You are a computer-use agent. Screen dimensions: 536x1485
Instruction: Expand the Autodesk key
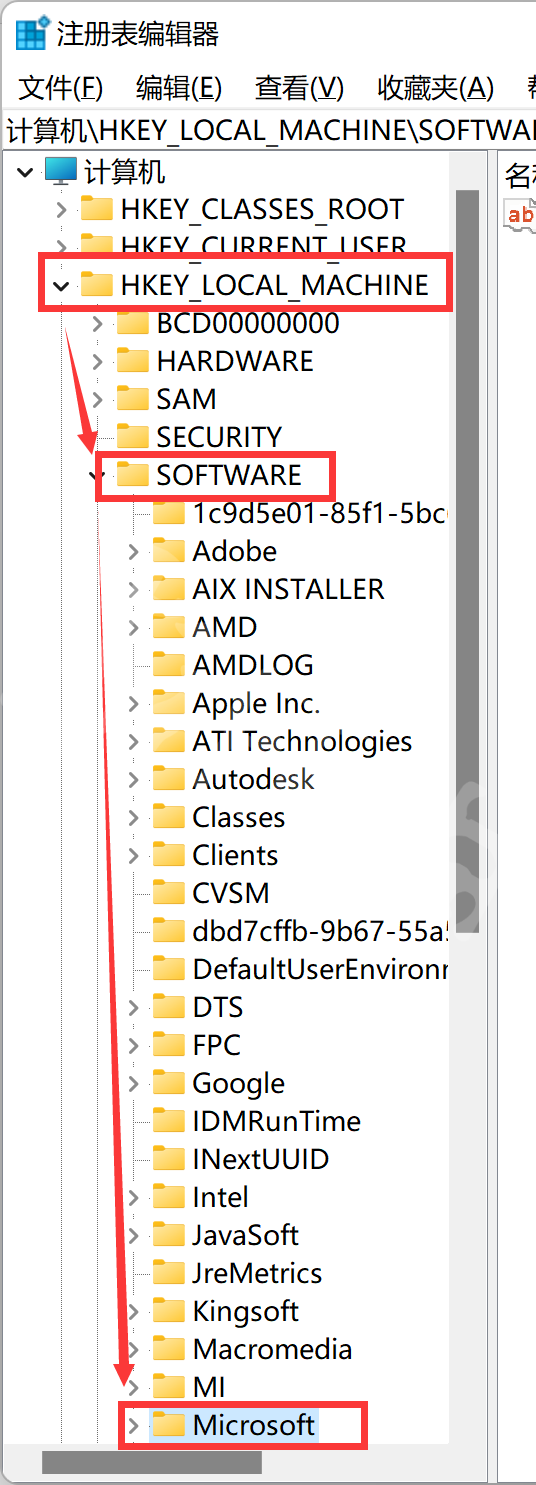pos(133,779)
